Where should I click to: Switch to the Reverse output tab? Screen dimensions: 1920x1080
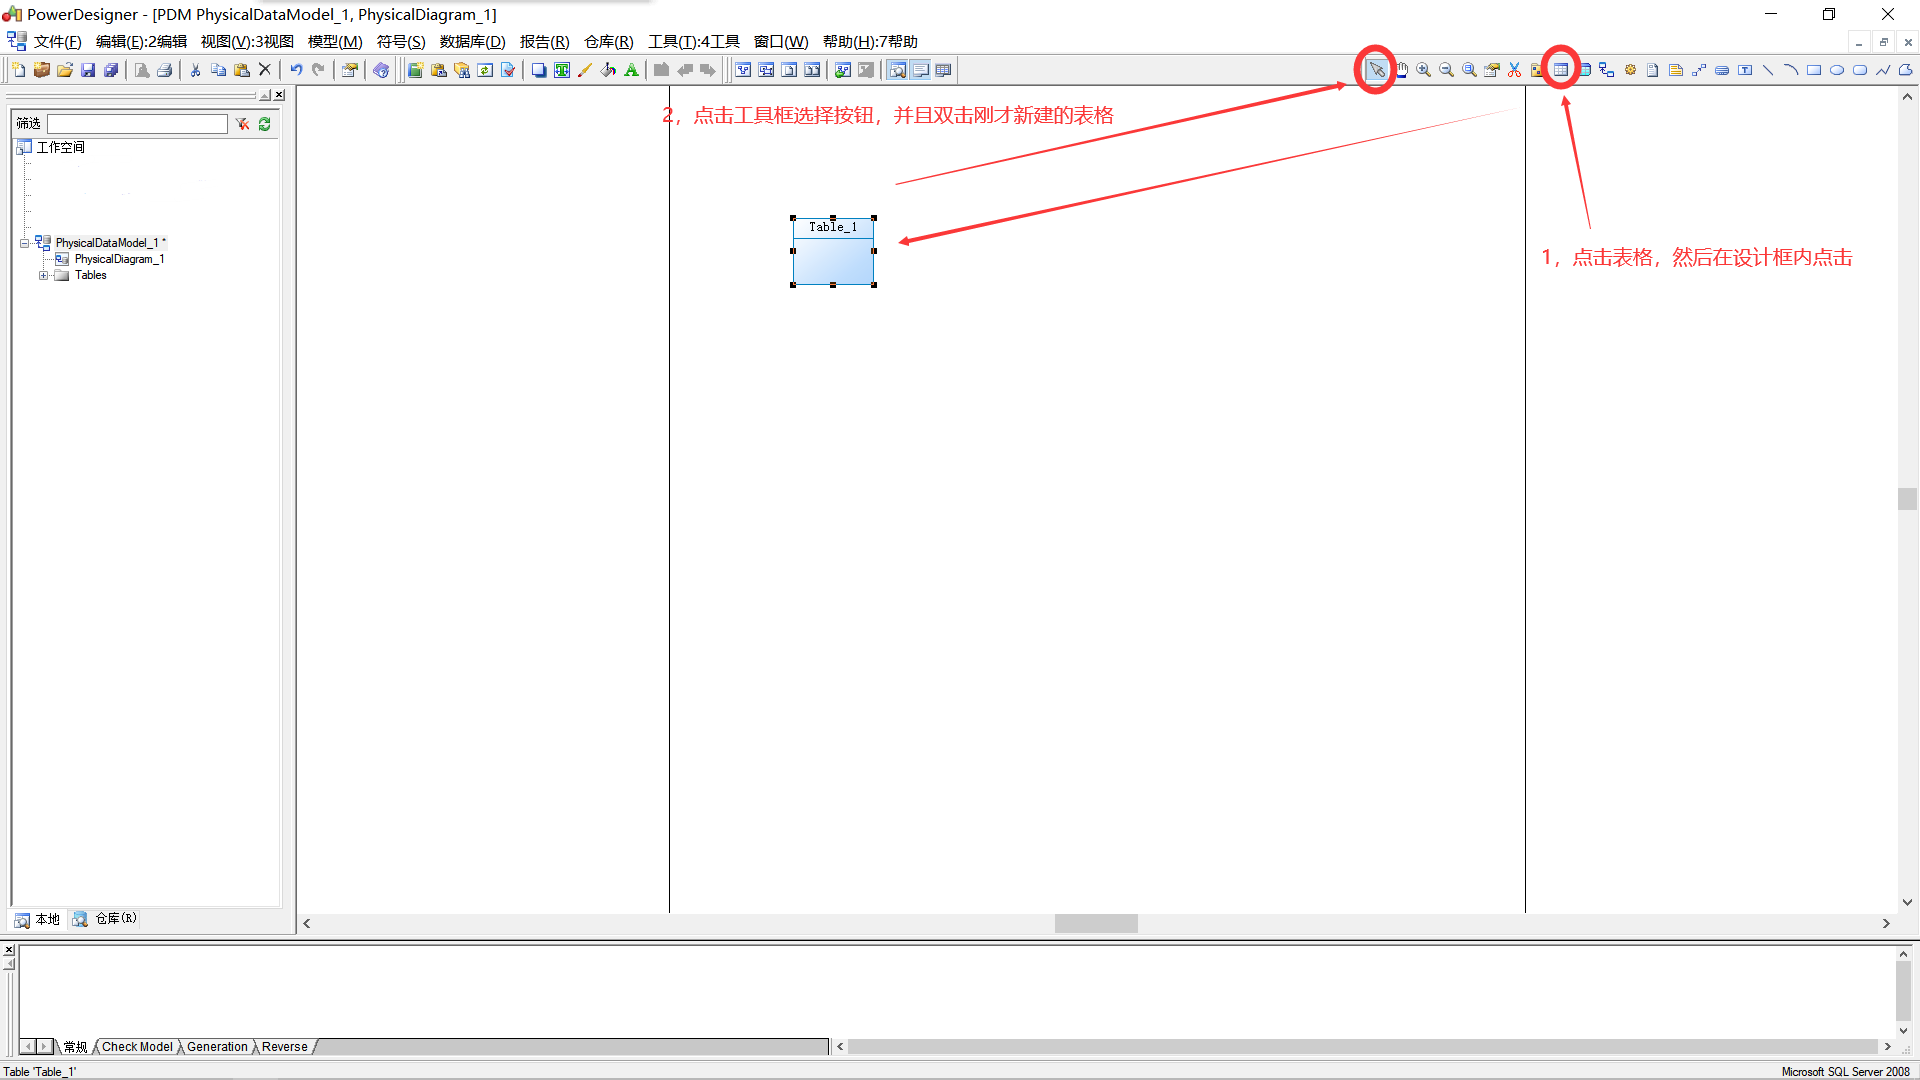tap(285, 1047)
